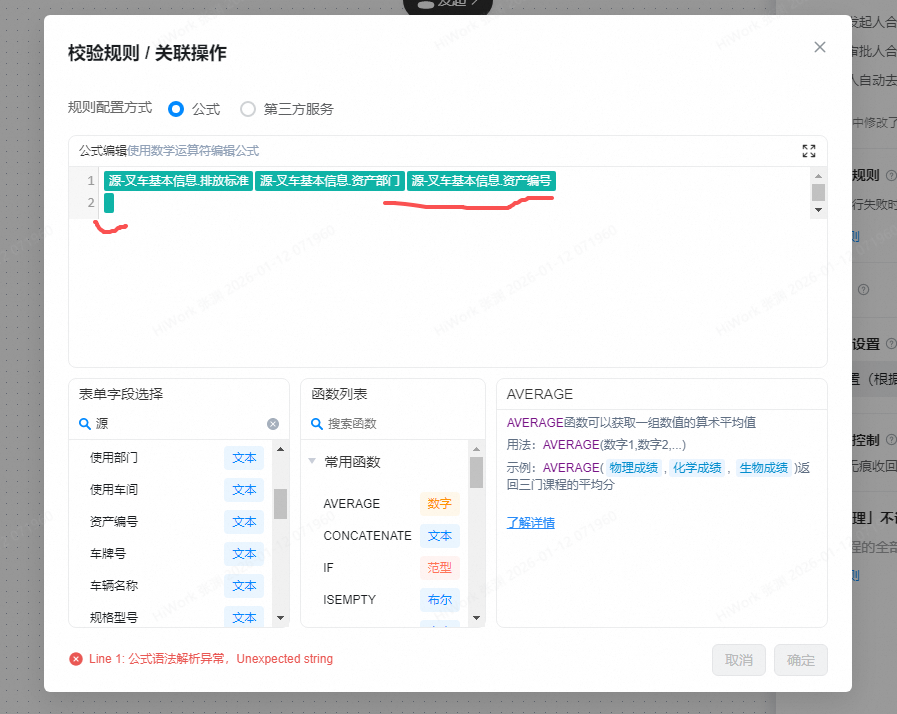Select the 第三方服务 radio button
Viewport: 897px width, 714px height.
pyautogui.click(x=247, y=109)
